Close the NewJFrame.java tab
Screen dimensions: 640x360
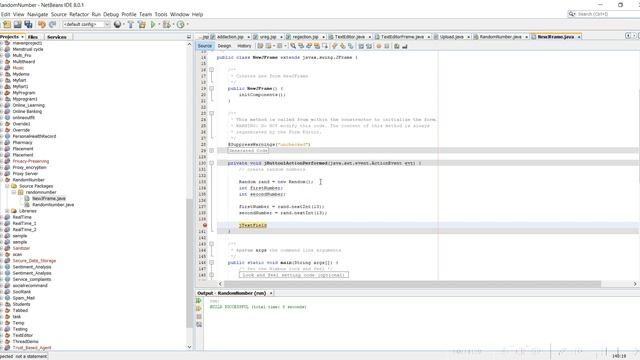579,37
